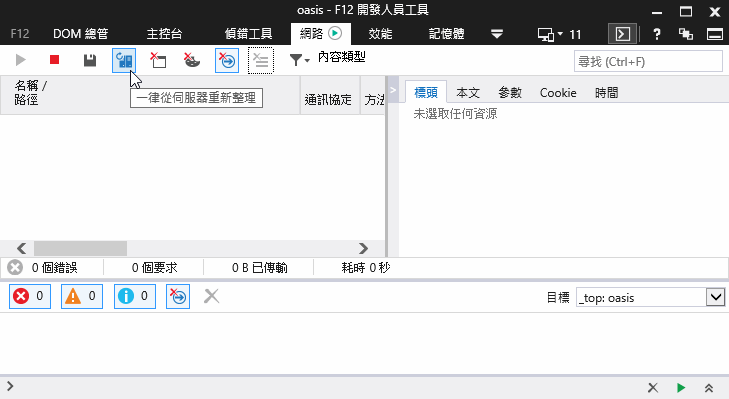Stop network traffic capture with the red square
Viewport: 729px width, 399px height.
pos(54,60)
